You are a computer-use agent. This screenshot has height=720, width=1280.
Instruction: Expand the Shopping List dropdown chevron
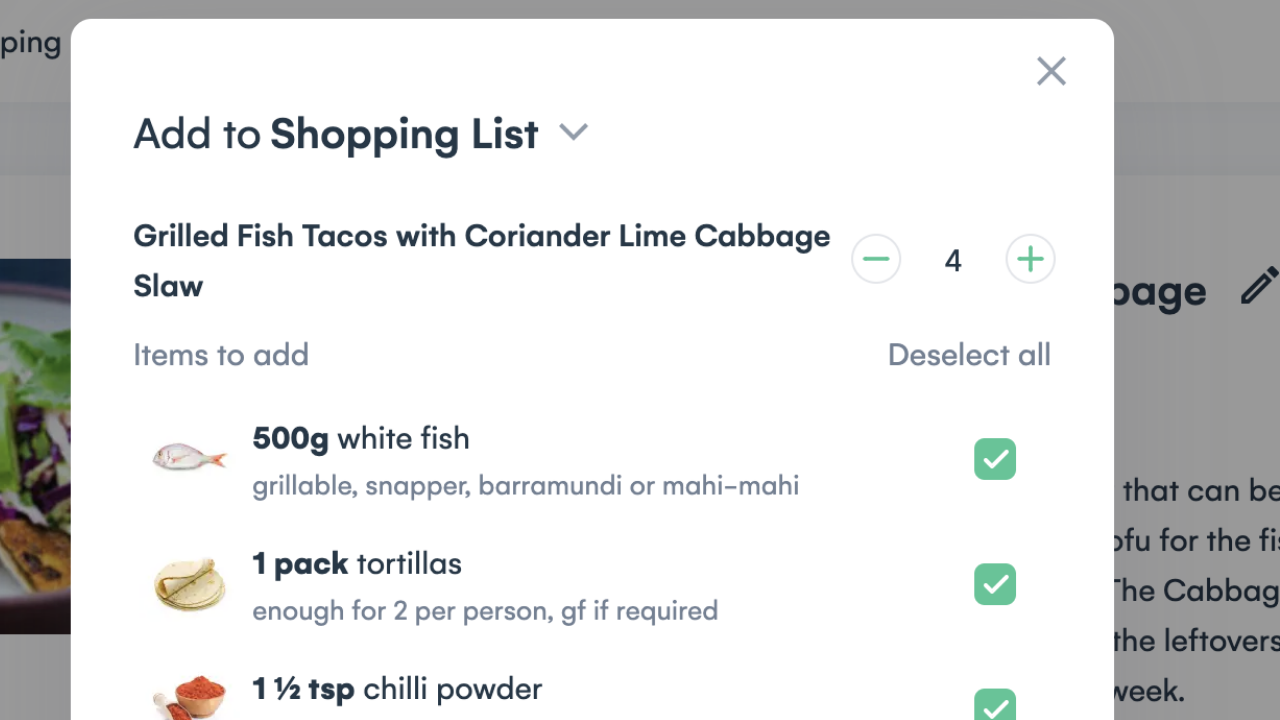tap(574, 132)
